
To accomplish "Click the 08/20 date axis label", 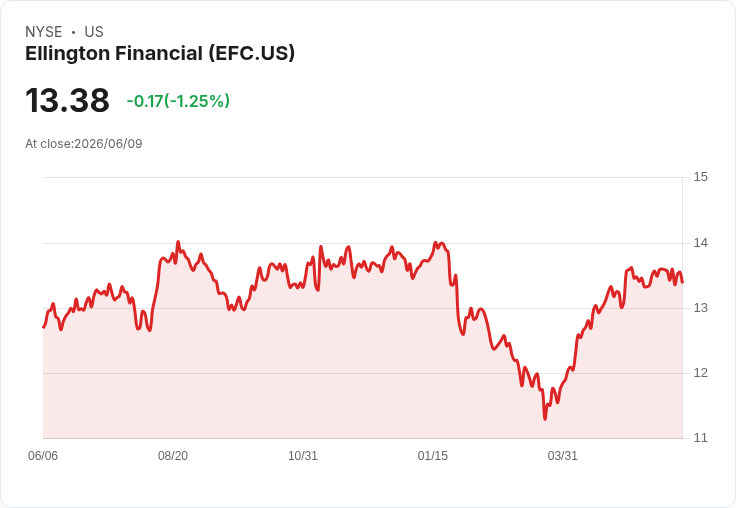I will (x=173, y=456).
